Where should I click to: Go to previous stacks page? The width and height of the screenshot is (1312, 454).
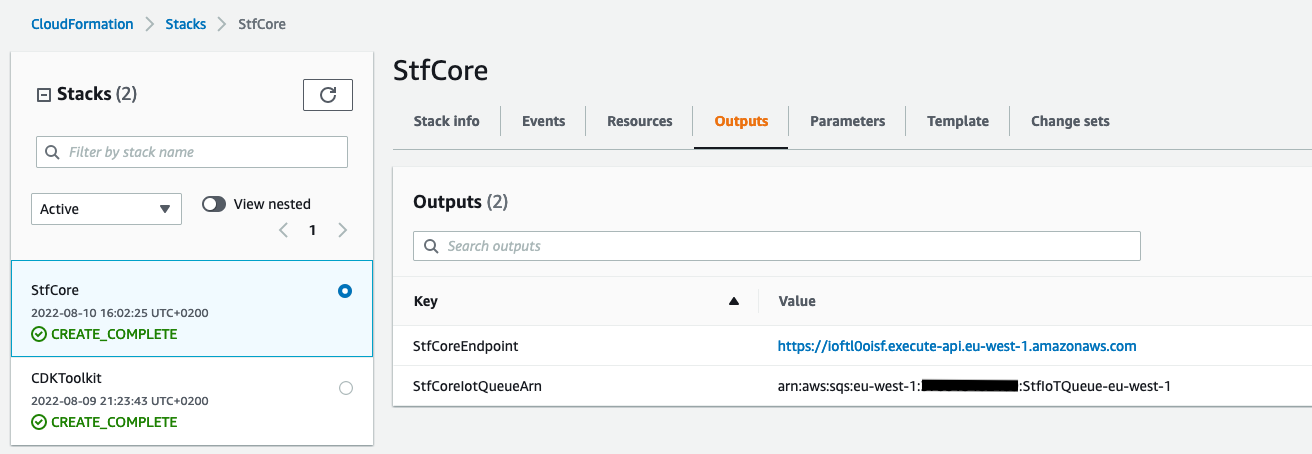tap(283, 230)
